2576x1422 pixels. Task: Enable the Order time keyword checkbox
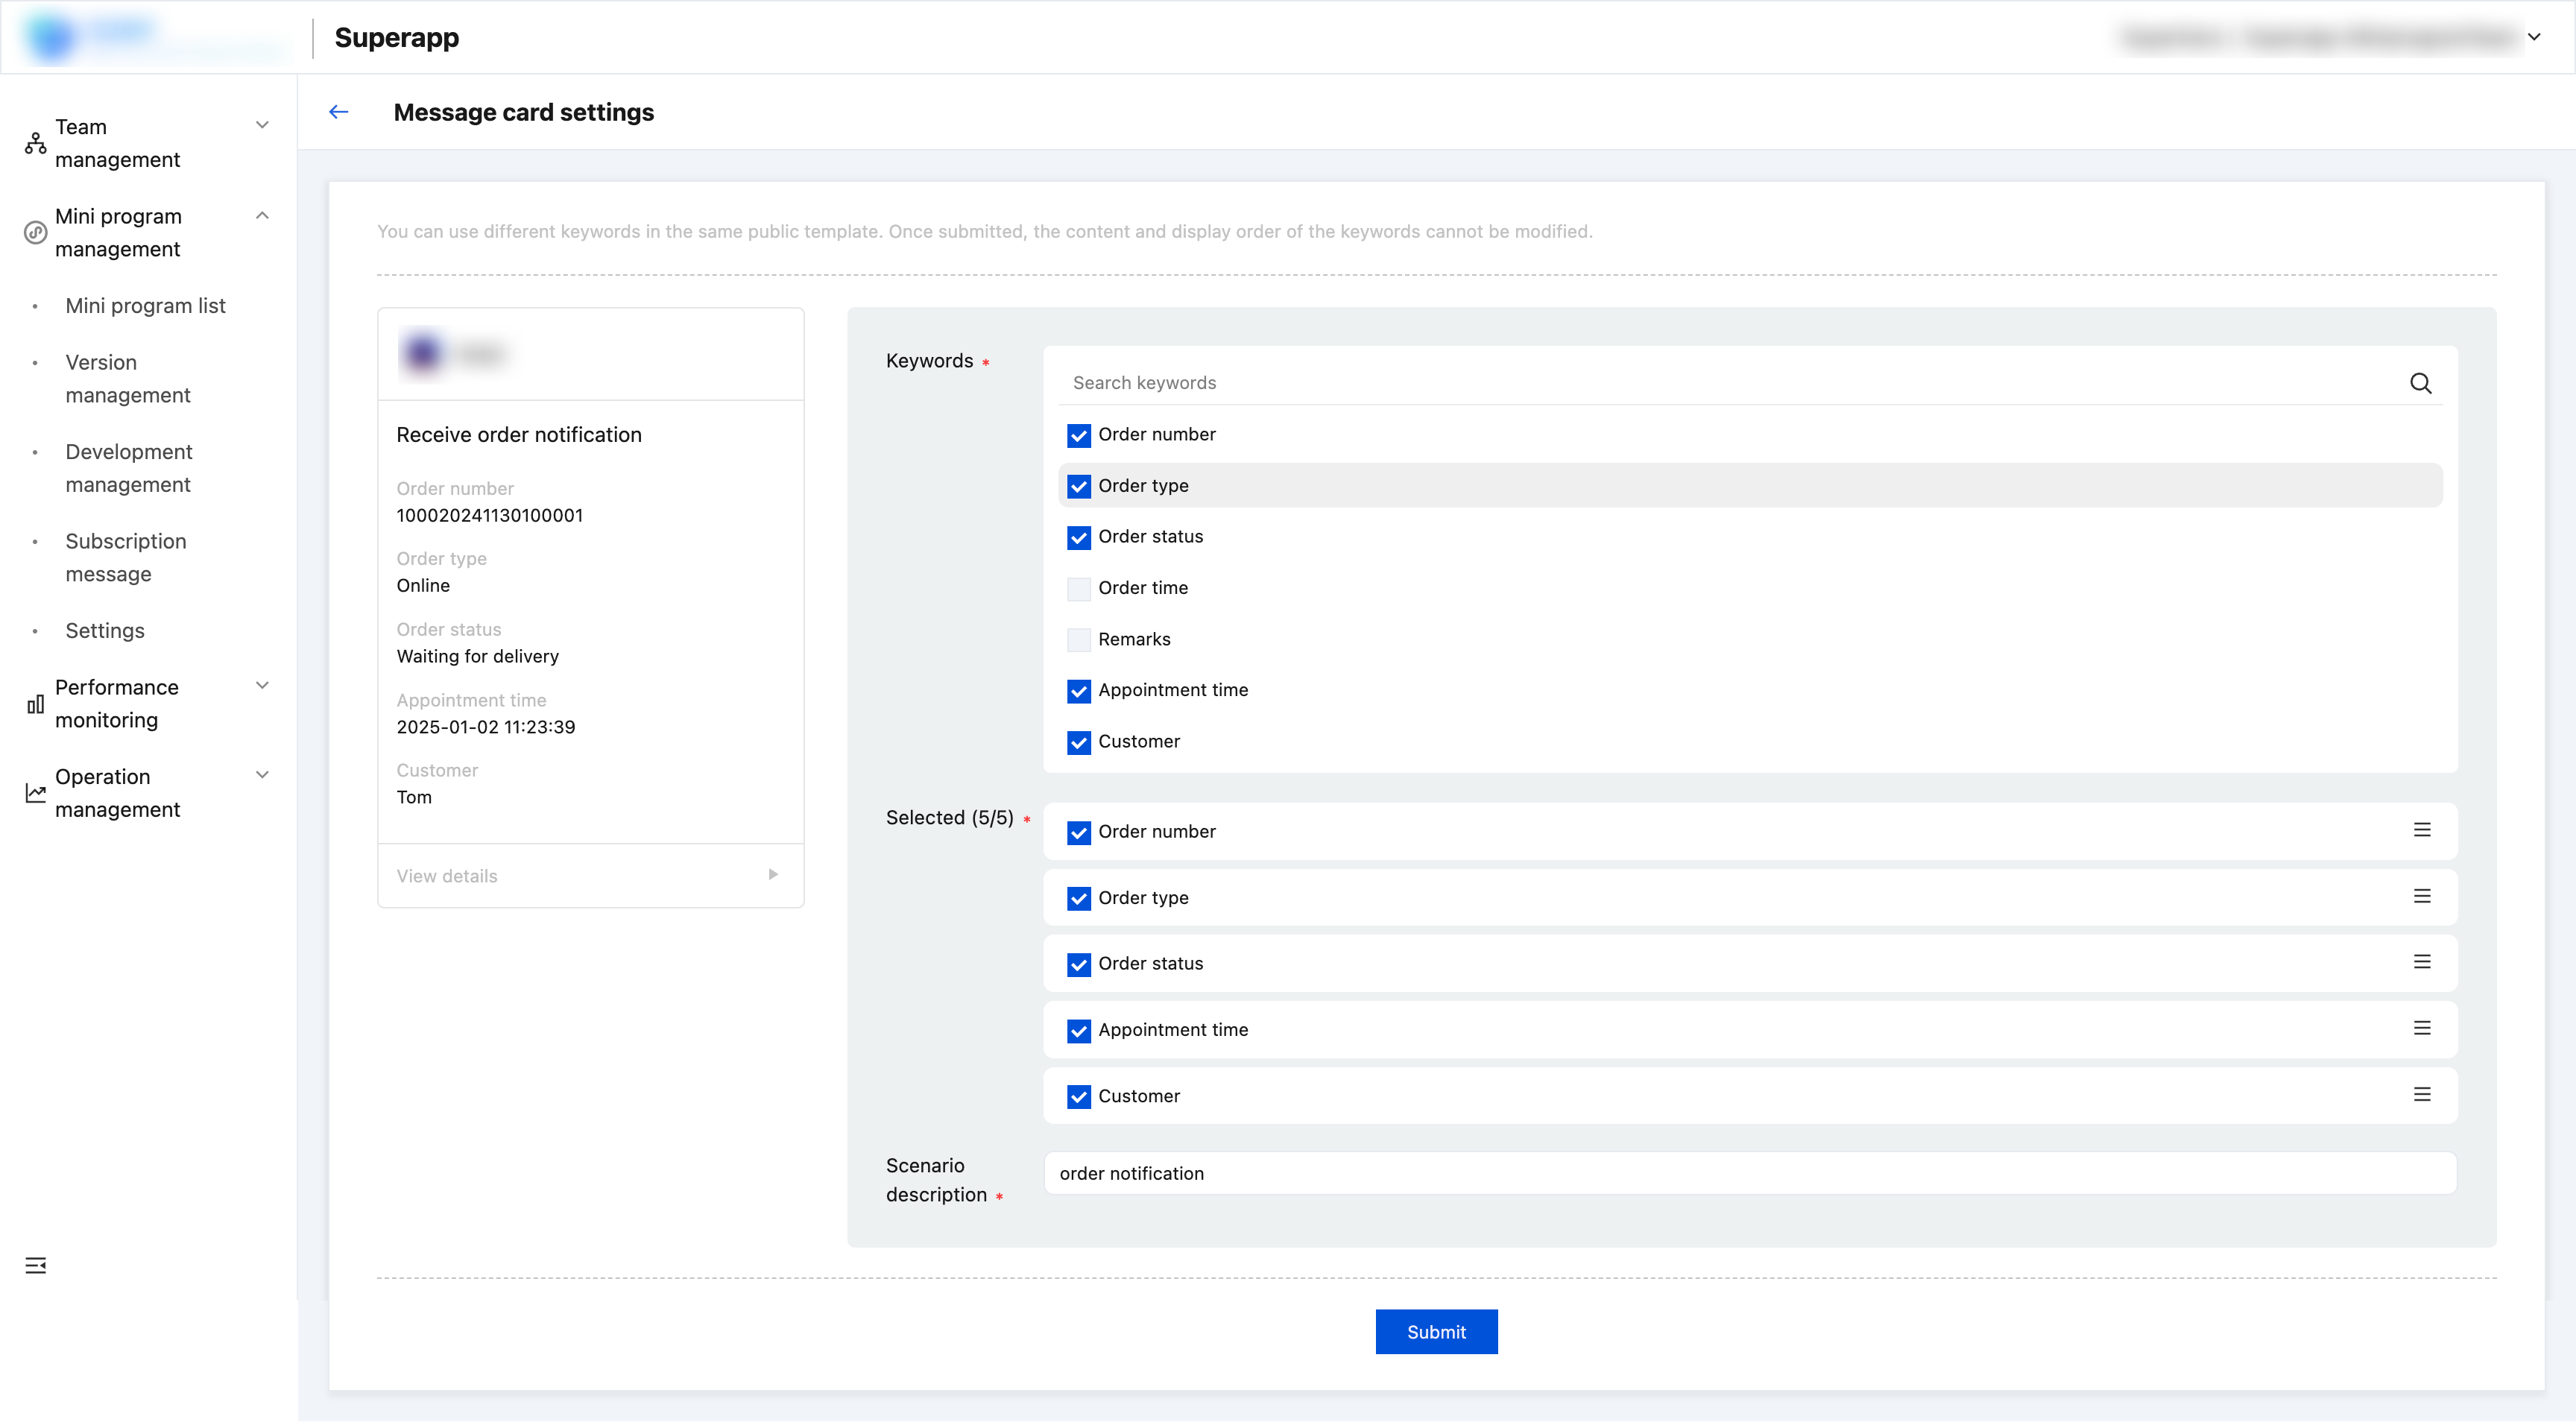[1078, 589]
